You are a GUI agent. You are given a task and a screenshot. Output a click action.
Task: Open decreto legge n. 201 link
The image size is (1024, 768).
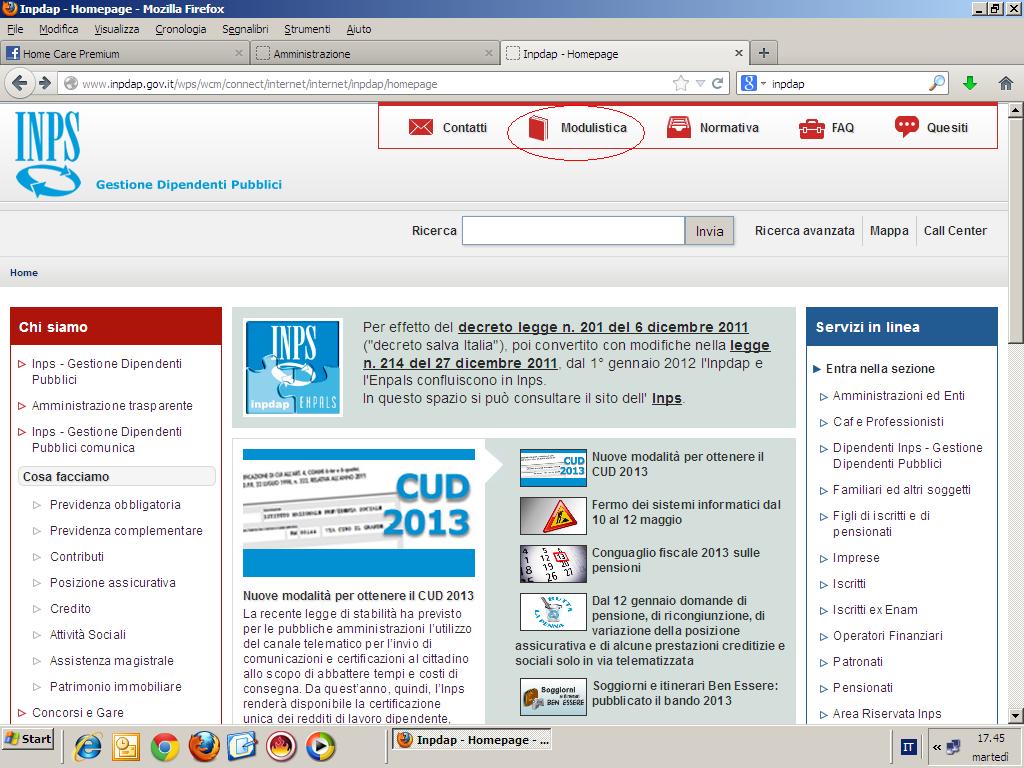603,327
